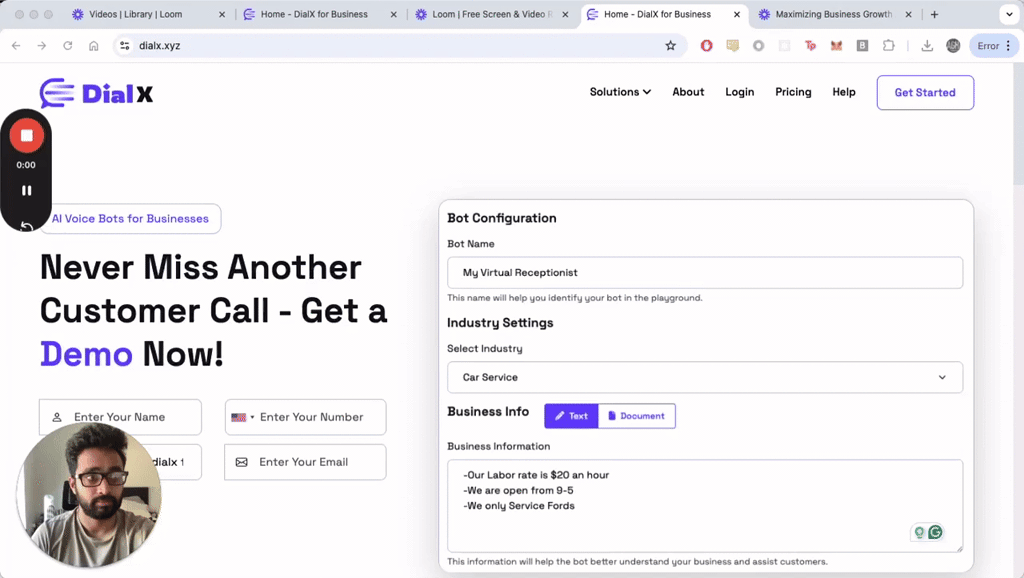Screen dimensions: 1024x578
Task: Stop the Loom recording
Action: (26, 135)
